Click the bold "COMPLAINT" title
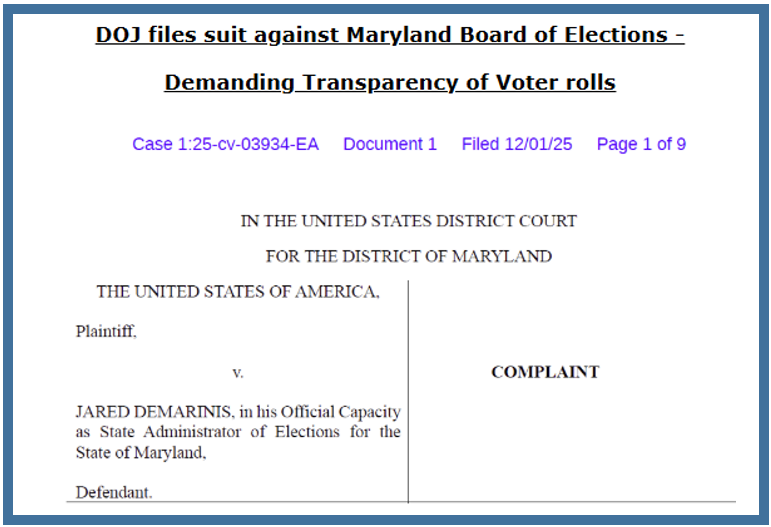Viewport: 771px width, 527px height. pos(545,372)
